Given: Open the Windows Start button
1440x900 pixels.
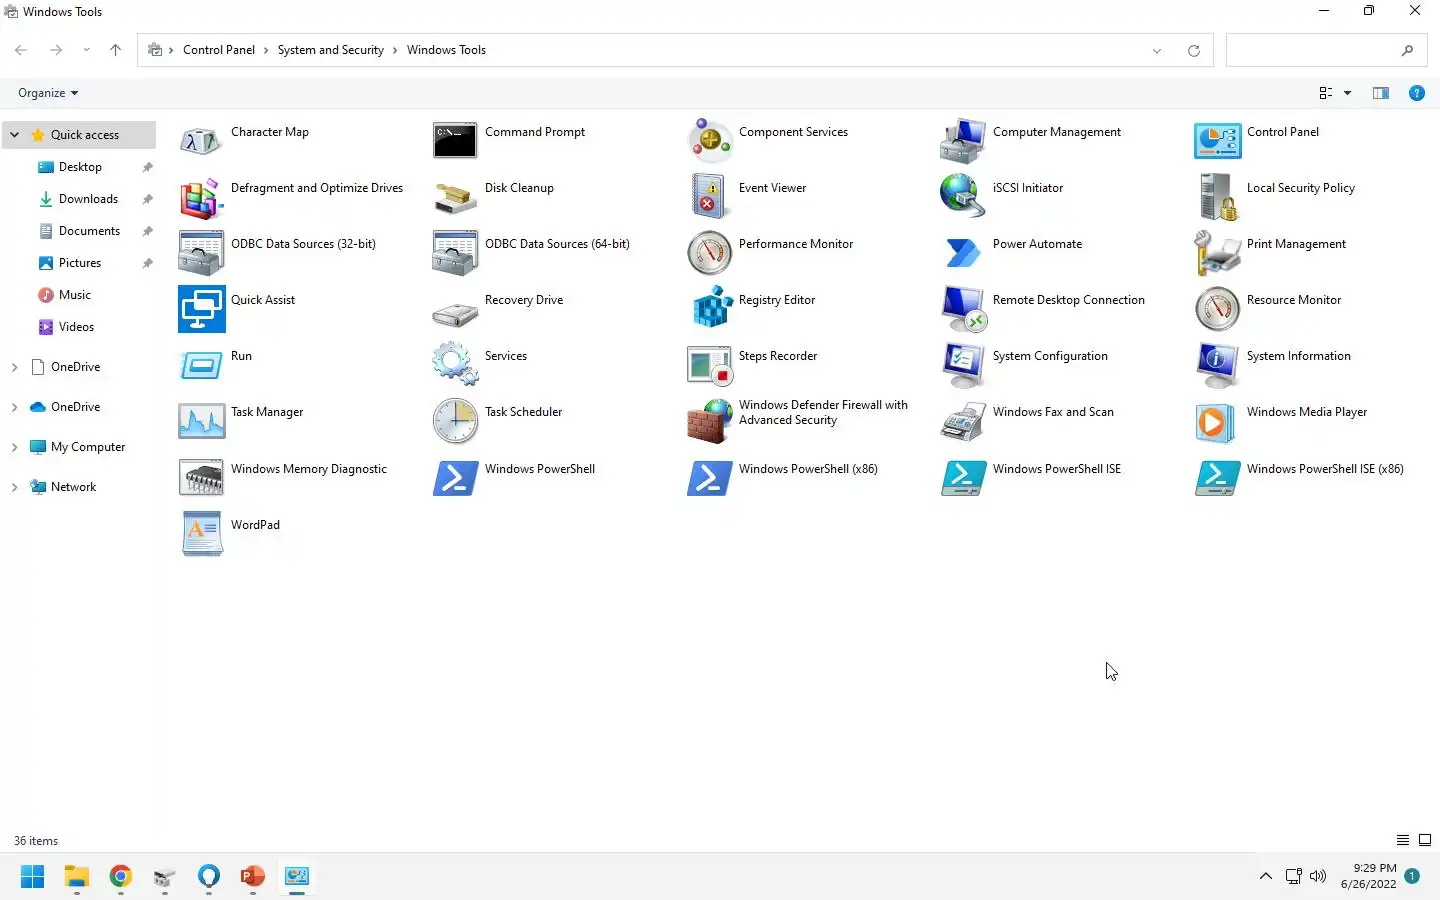Looking at the screenshot, I should (x=33, y=877).
